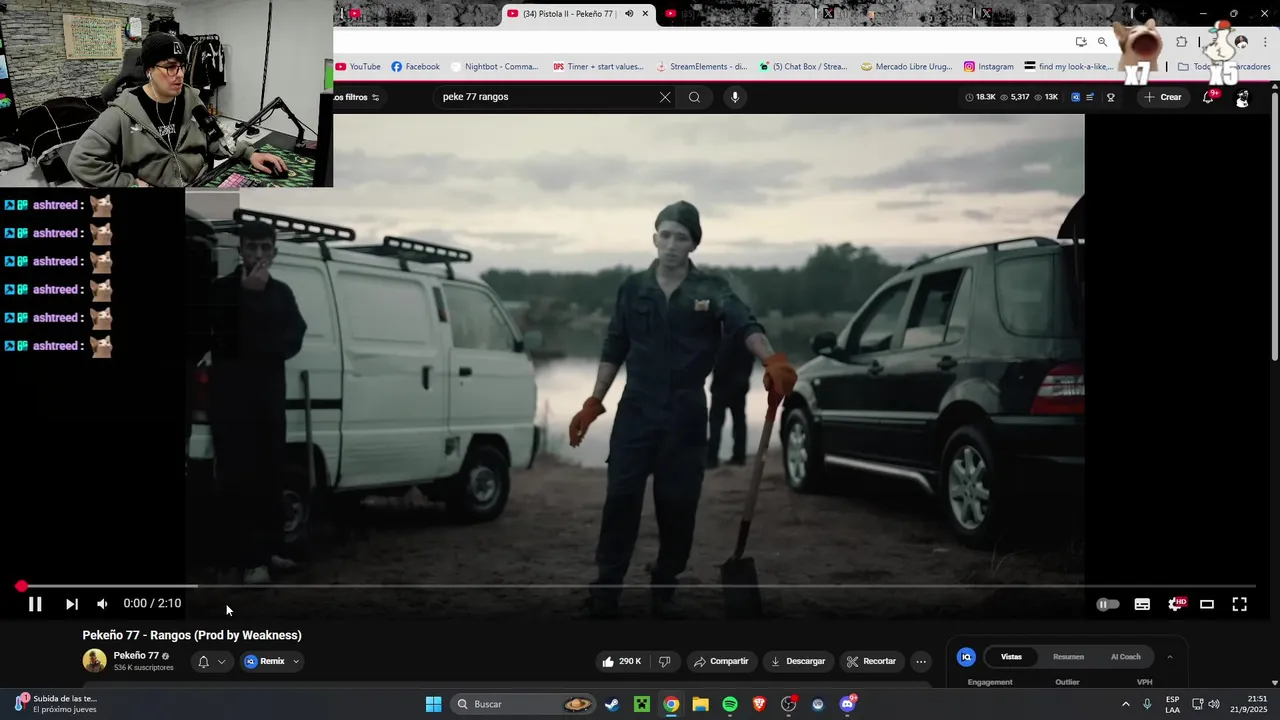The image size is (1280, 720).
Task: Dislike the Rangos video
Action: [664, 661]
